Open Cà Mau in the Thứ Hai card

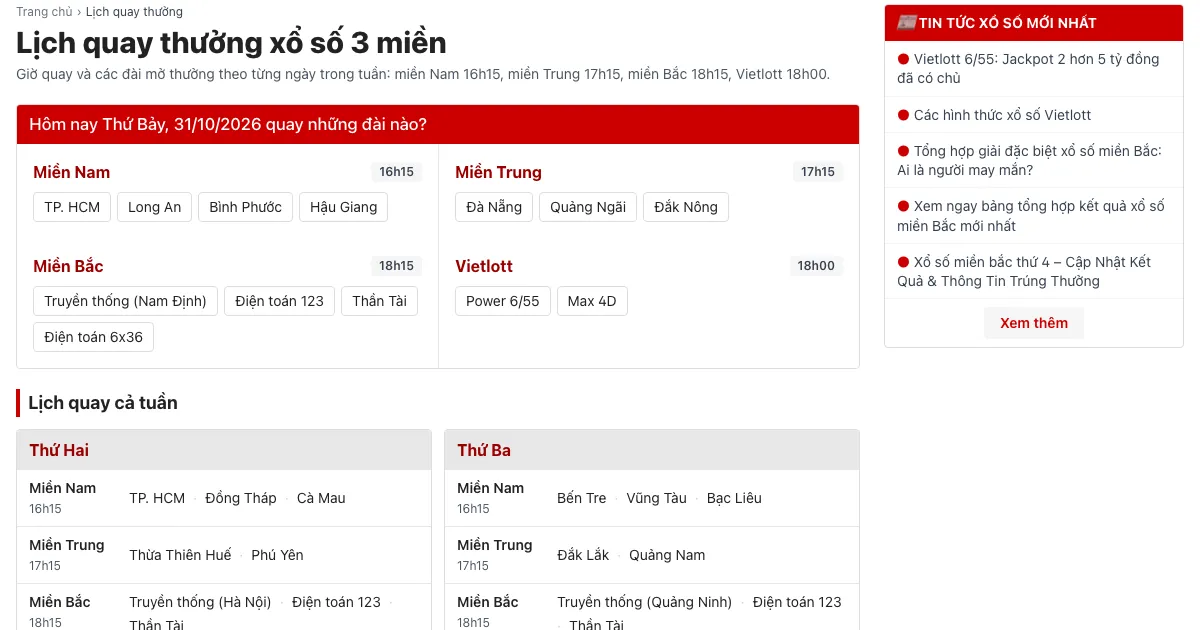(x=321, y=498)
